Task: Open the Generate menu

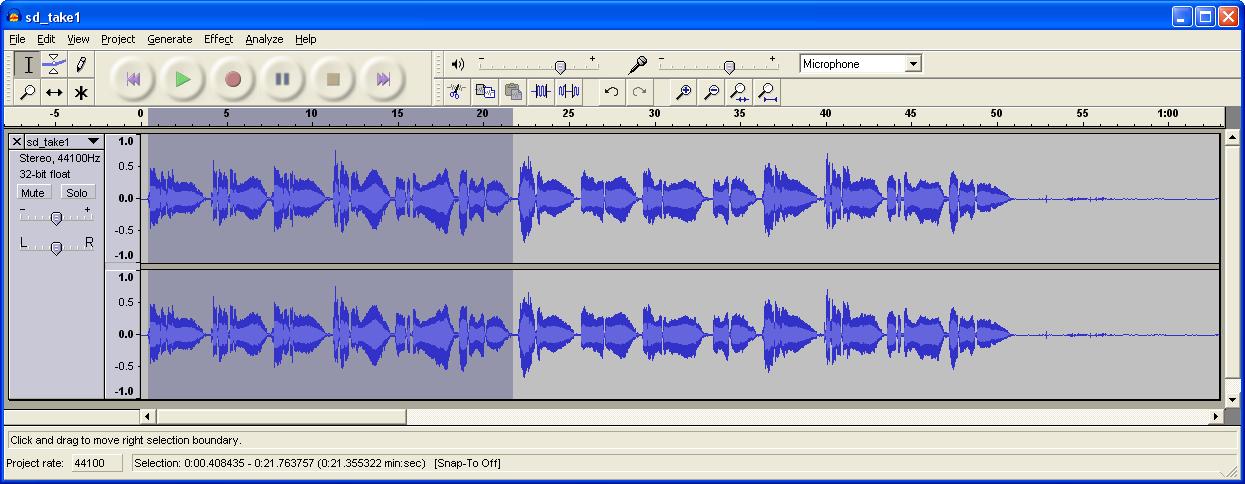Action: click(169, 39)
